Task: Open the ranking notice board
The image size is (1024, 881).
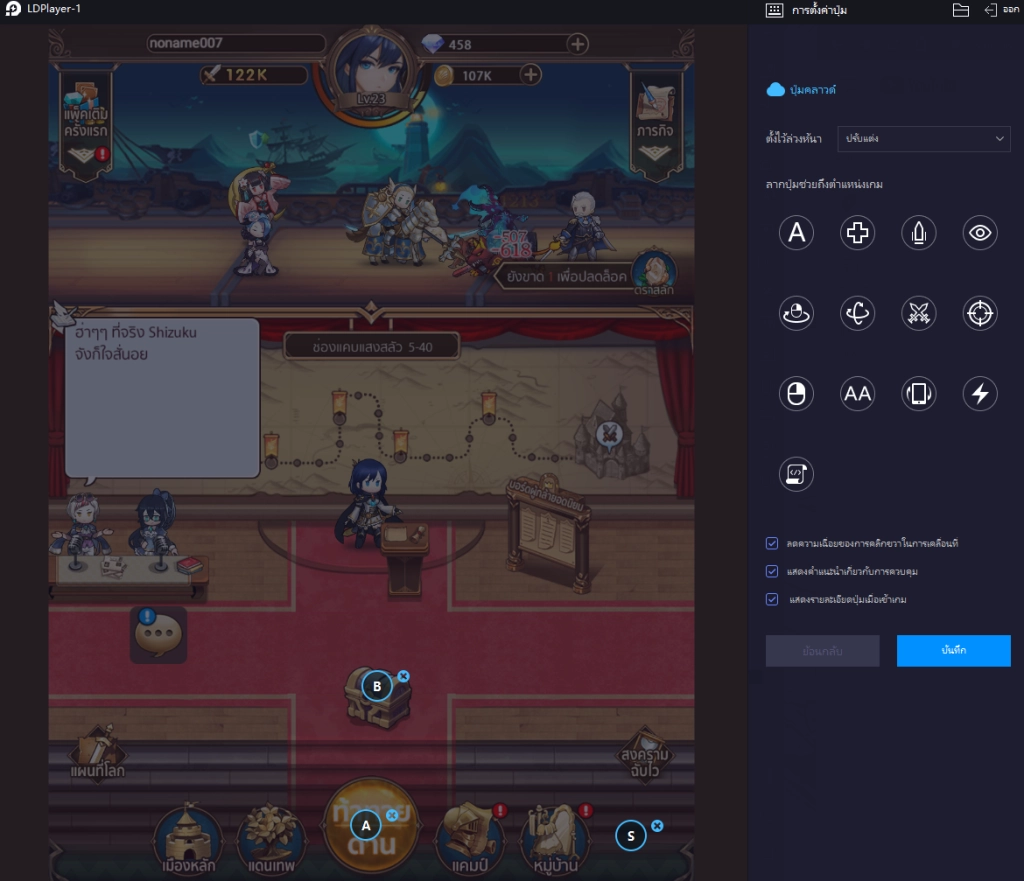Action: pos(547,532)
